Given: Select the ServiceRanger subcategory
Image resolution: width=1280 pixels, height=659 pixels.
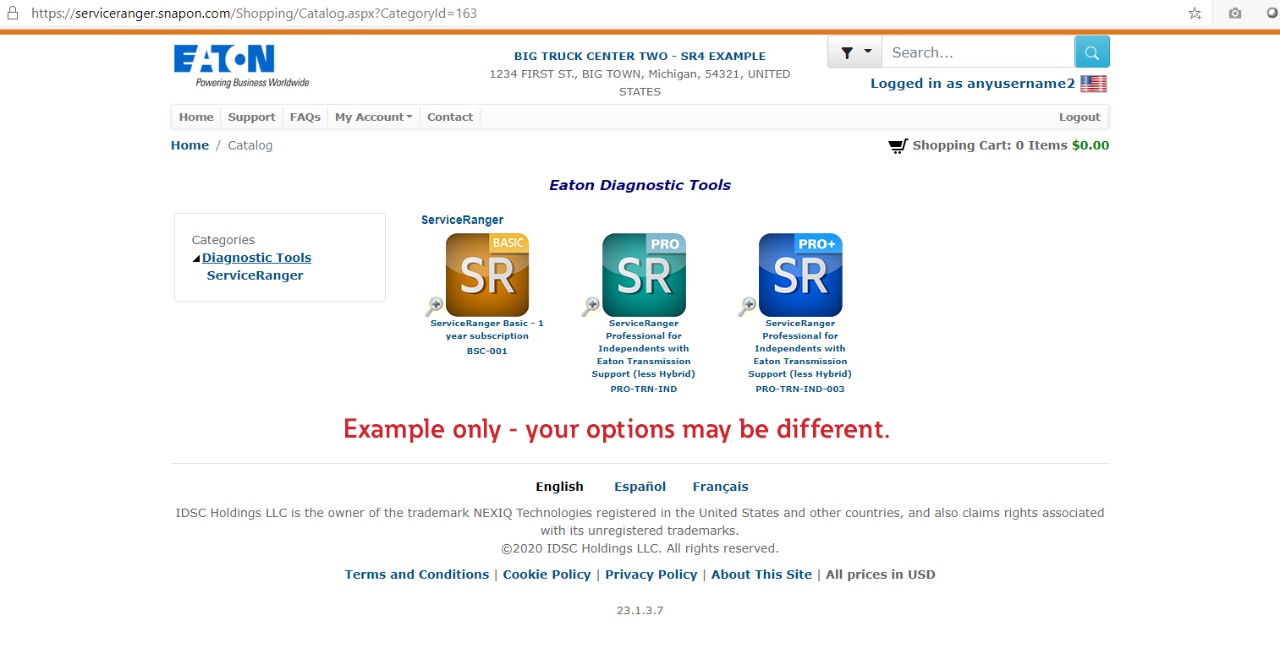Looking at the screenshot, I should coord(255,276).
